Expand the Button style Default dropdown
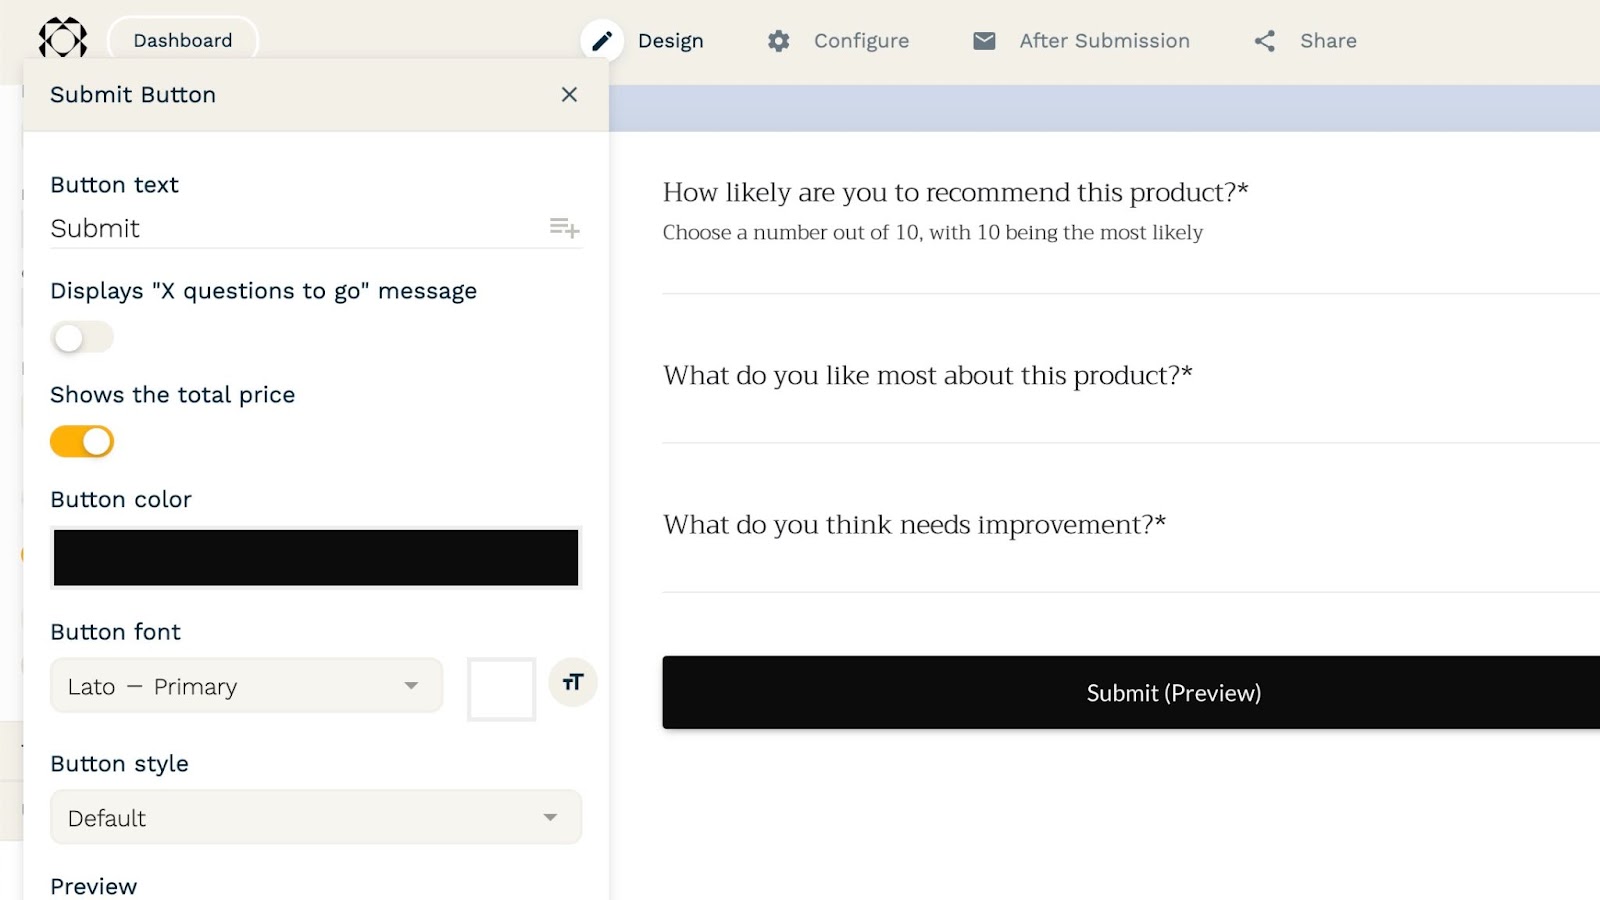Screen dimensions: 1600x900 point(316,818)
